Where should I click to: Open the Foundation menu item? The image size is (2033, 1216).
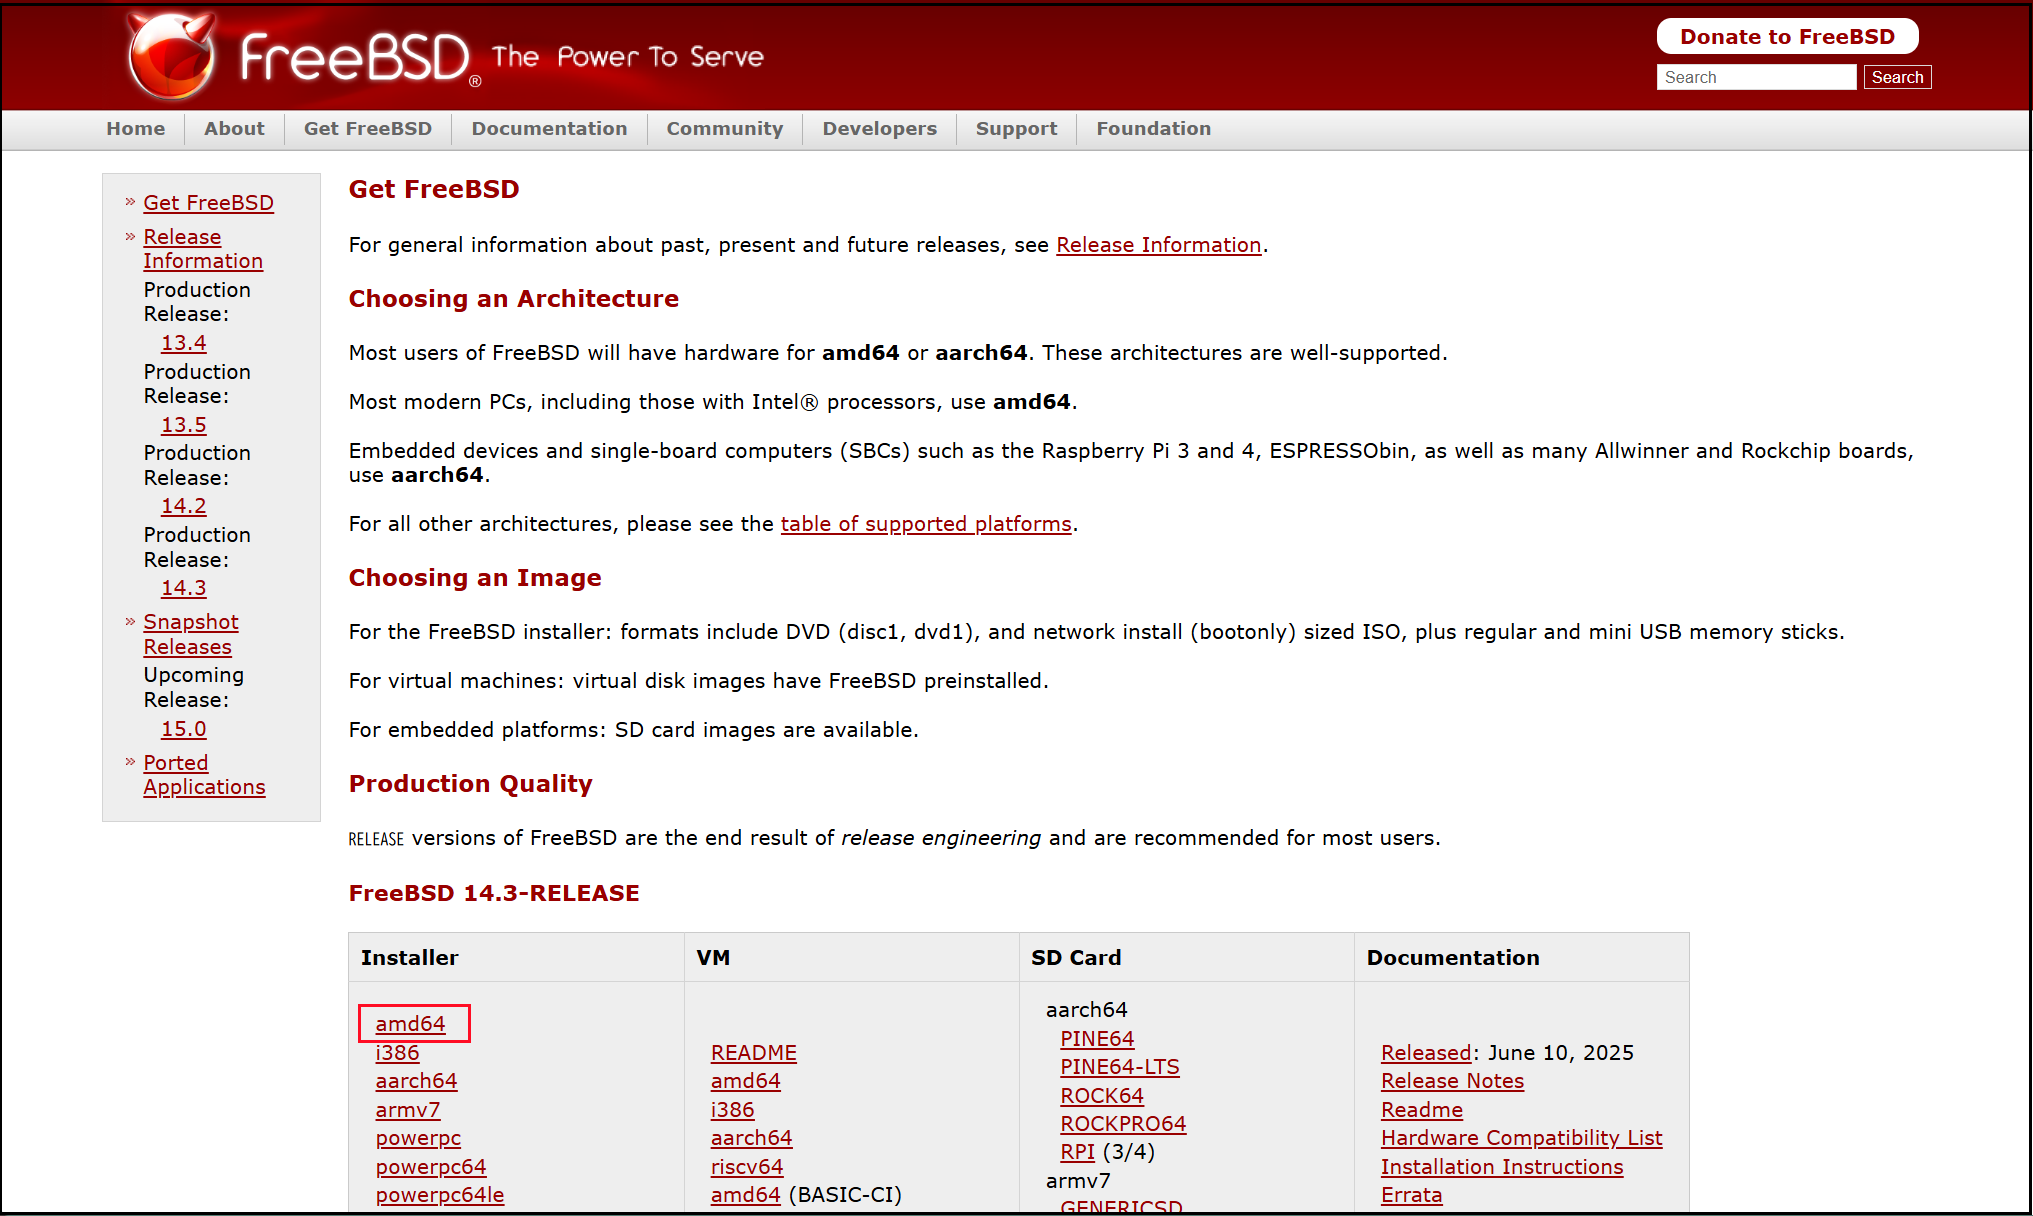point(1154,128)
